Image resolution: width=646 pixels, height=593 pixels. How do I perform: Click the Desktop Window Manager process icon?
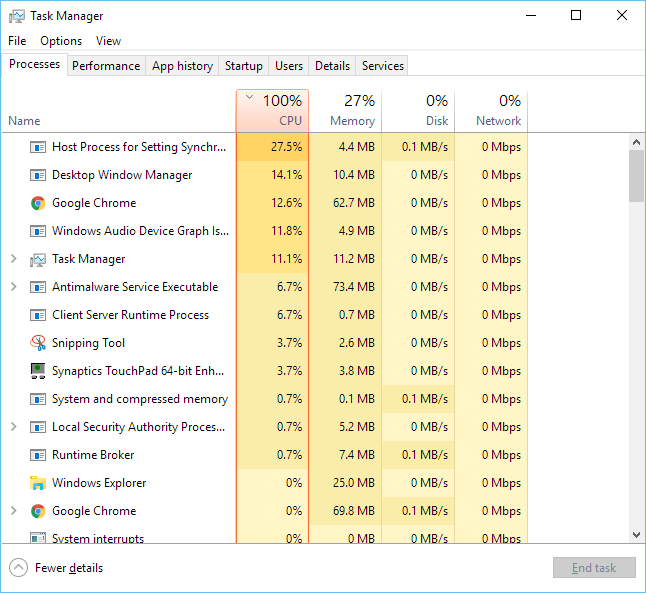[38, 175]
